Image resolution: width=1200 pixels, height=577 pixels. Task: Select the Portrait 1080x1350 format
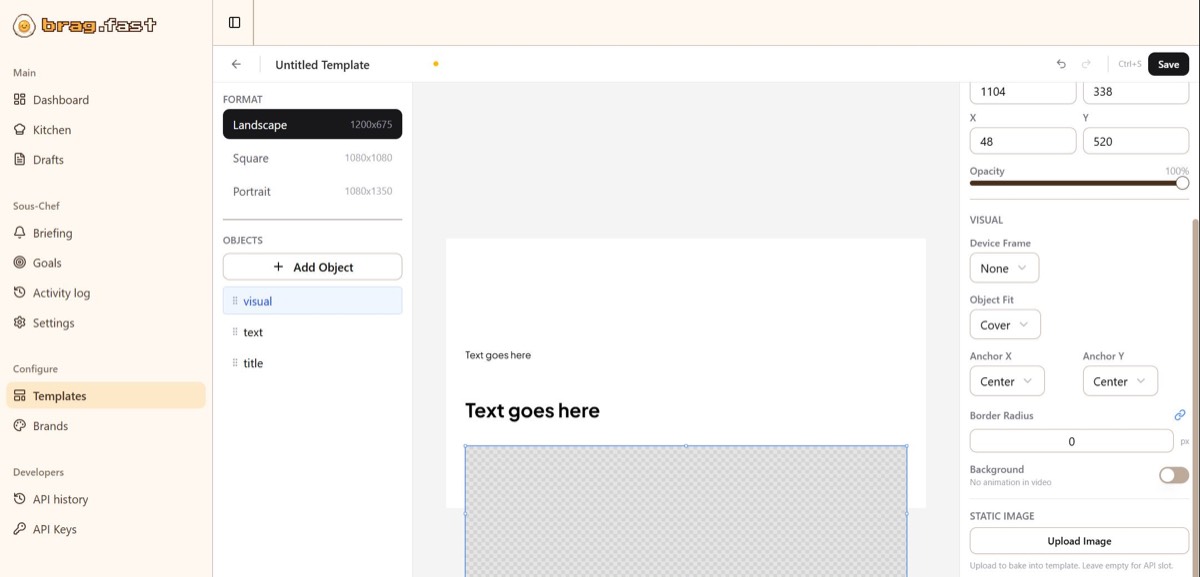pos(312,191)
